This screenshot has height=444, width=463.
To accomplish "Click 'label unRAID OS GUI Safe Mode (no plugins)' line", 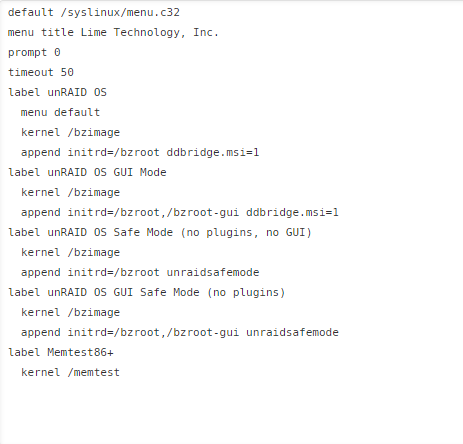I will tap(147, 293).
